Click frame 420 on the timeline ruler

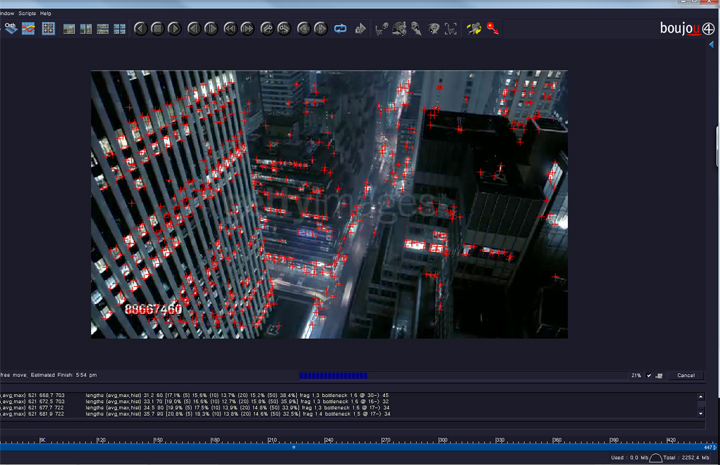tap(671, 440)
